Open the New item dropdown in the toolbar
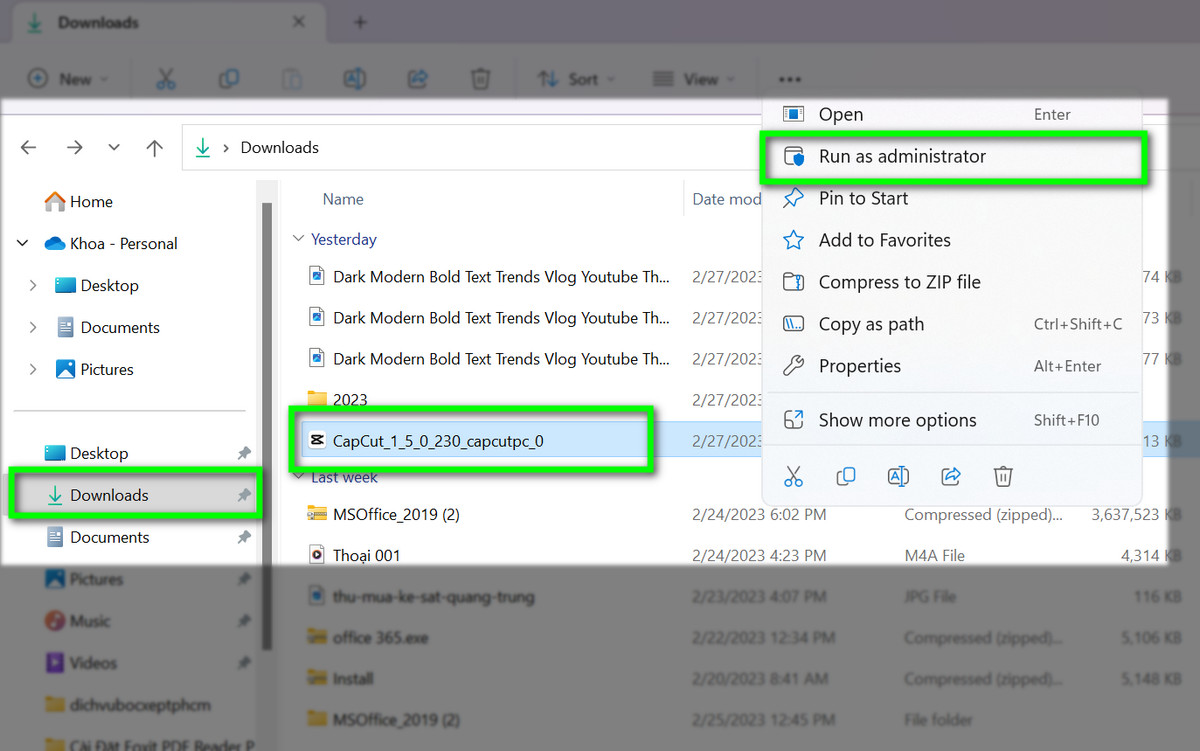 tap(67, 79)
